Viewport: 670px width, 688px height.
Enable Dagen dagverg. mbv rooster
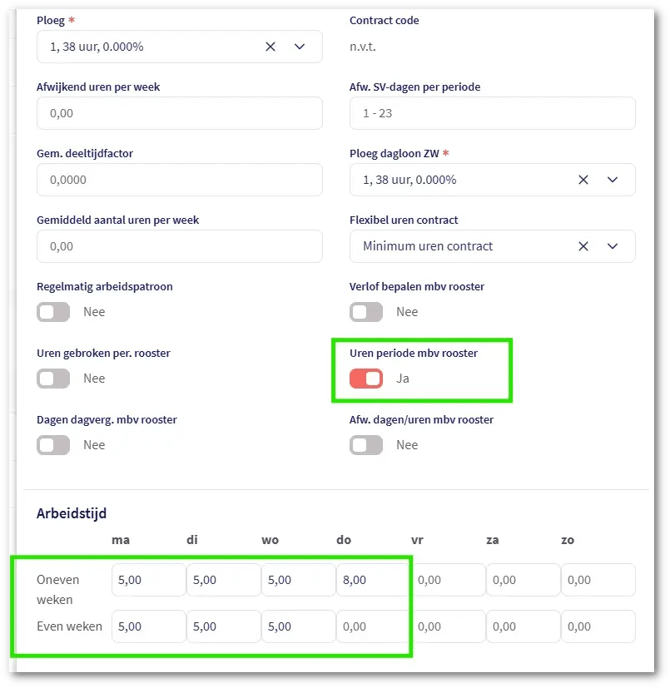point(53,445)
